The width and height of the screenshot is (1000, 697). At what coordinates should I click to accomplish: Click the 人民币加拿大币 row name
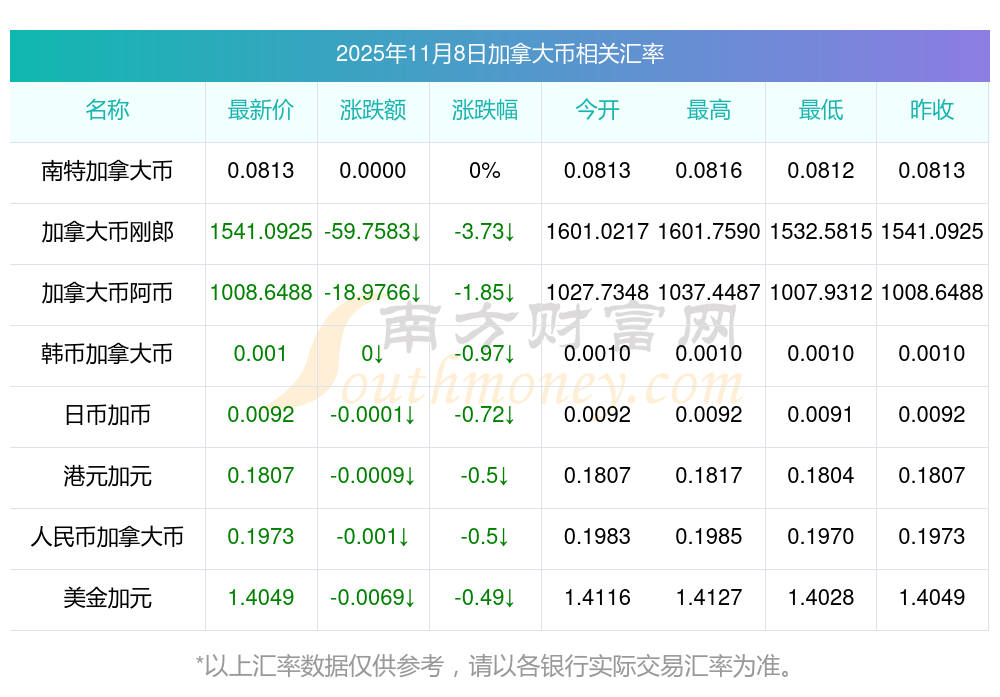point(107,537)
